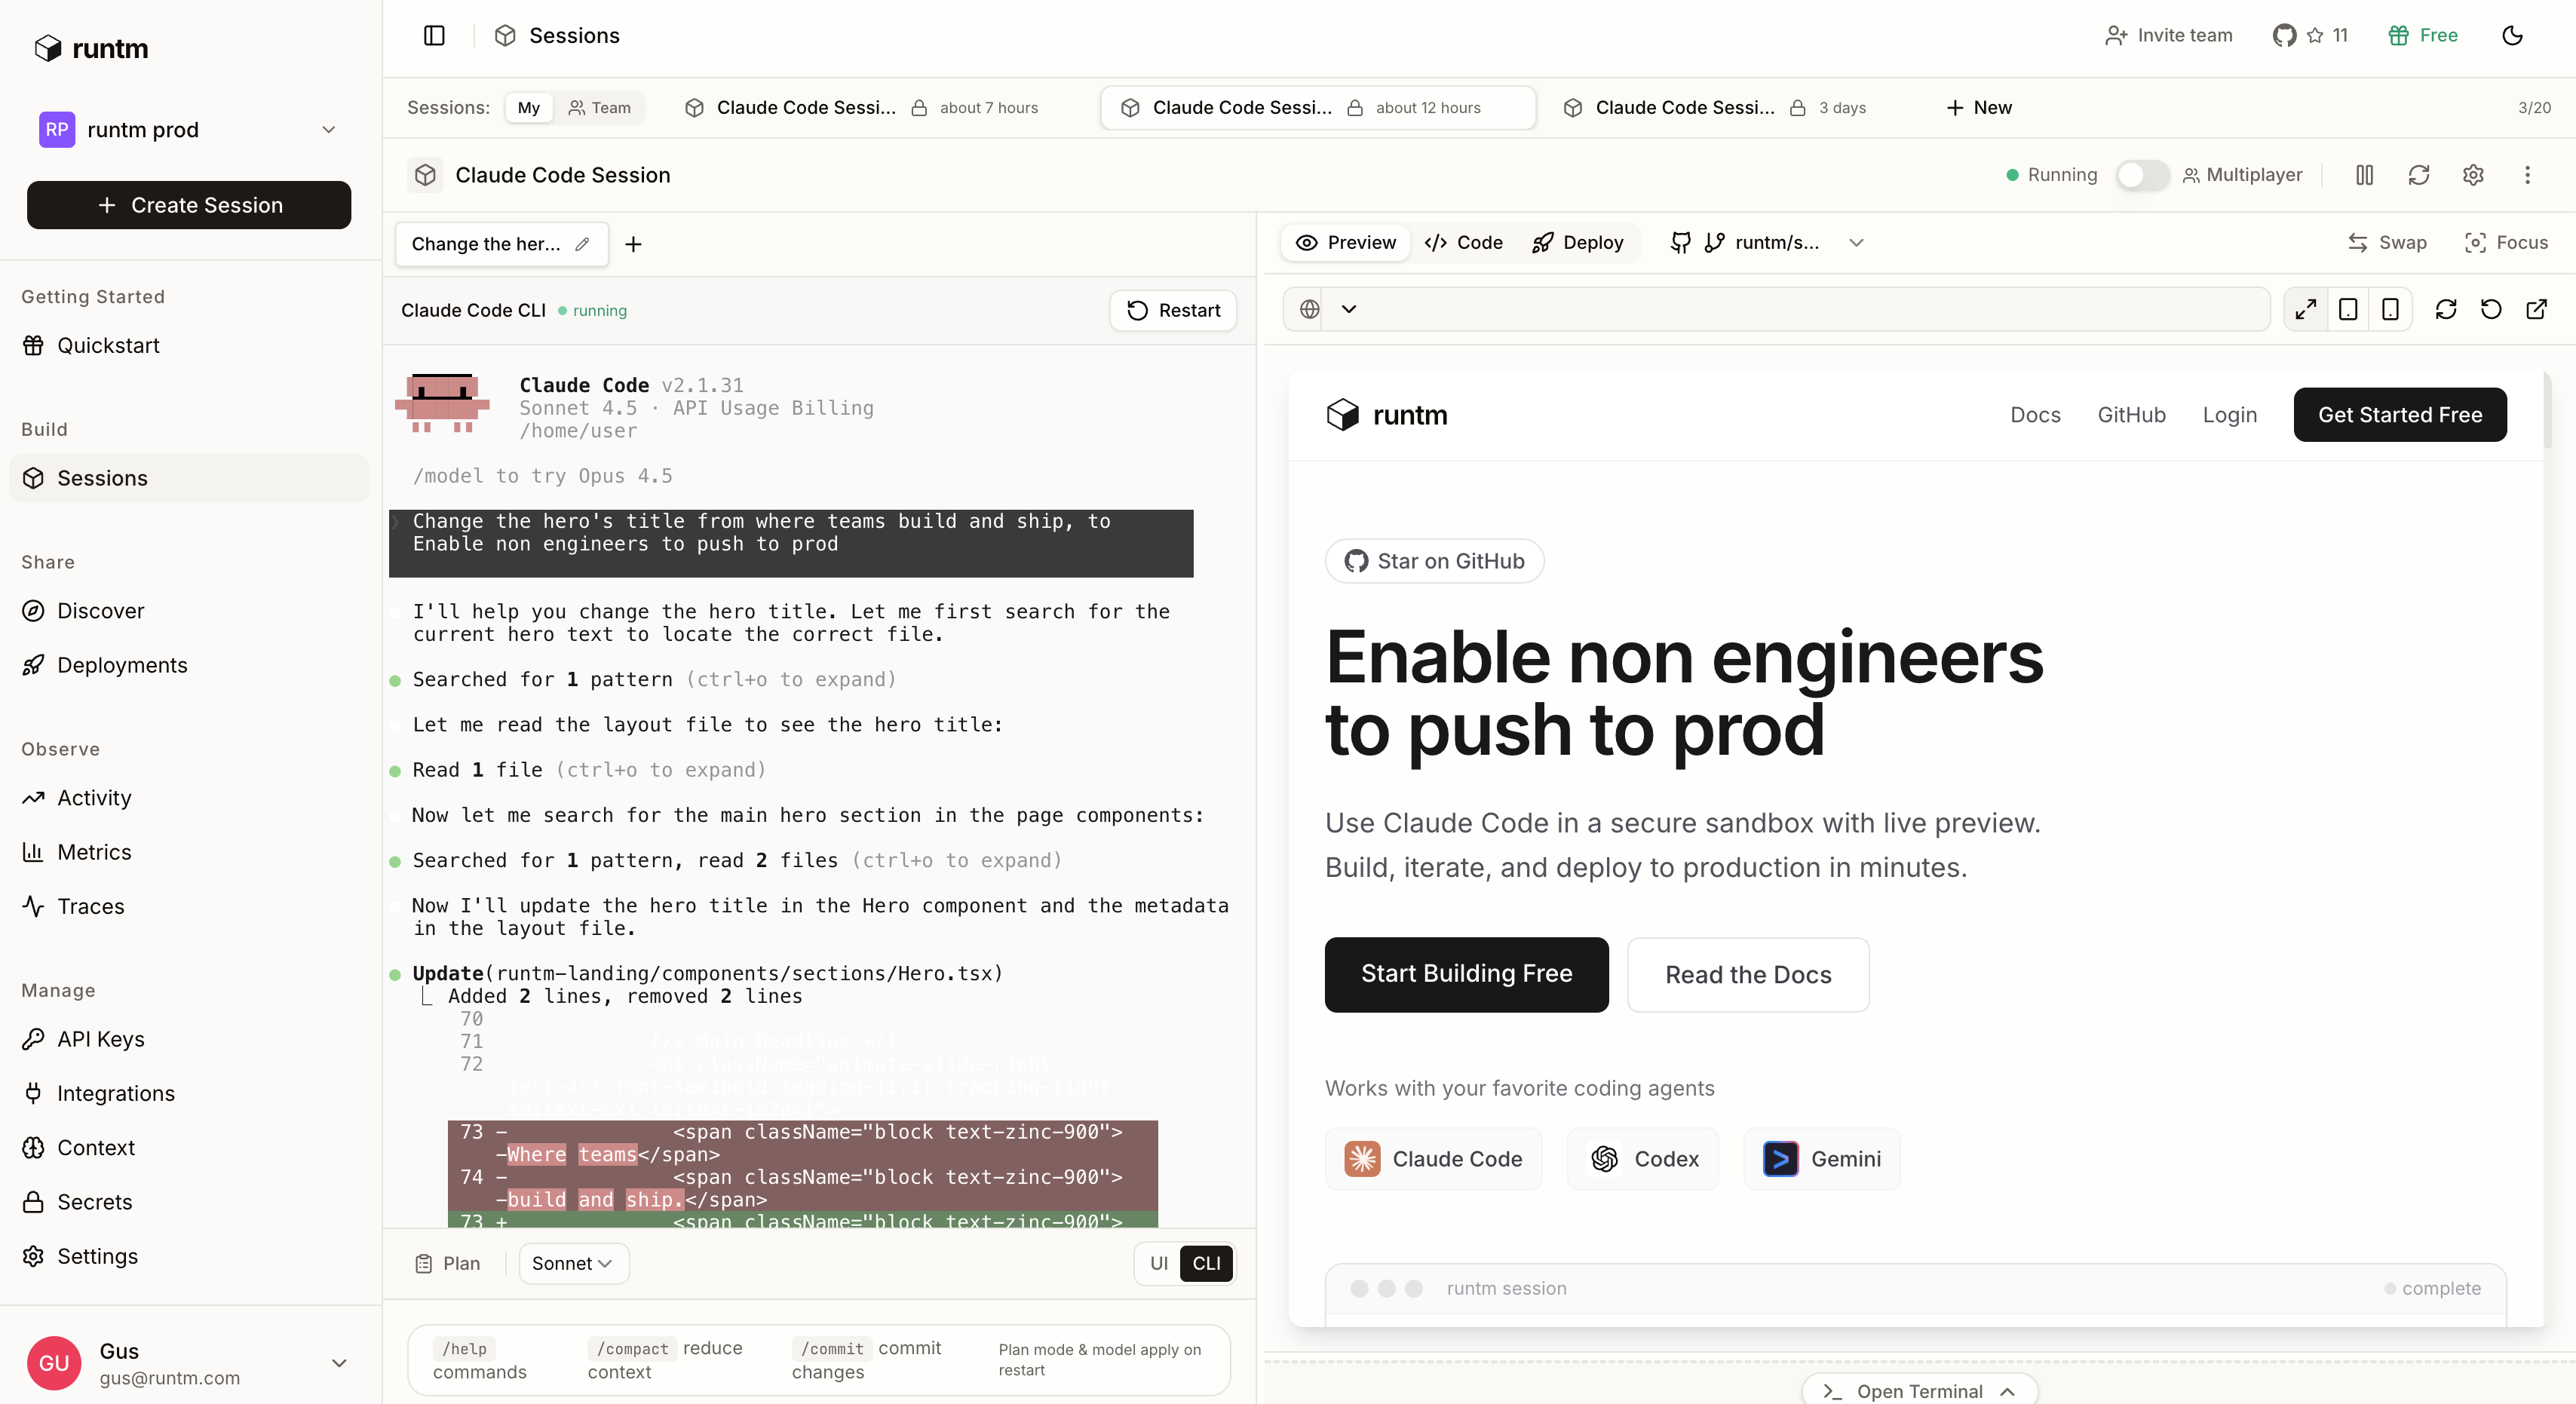The image size is (2576, 1404).
Task: Expand the Gus account menu
Action: tap(340, 1363)
